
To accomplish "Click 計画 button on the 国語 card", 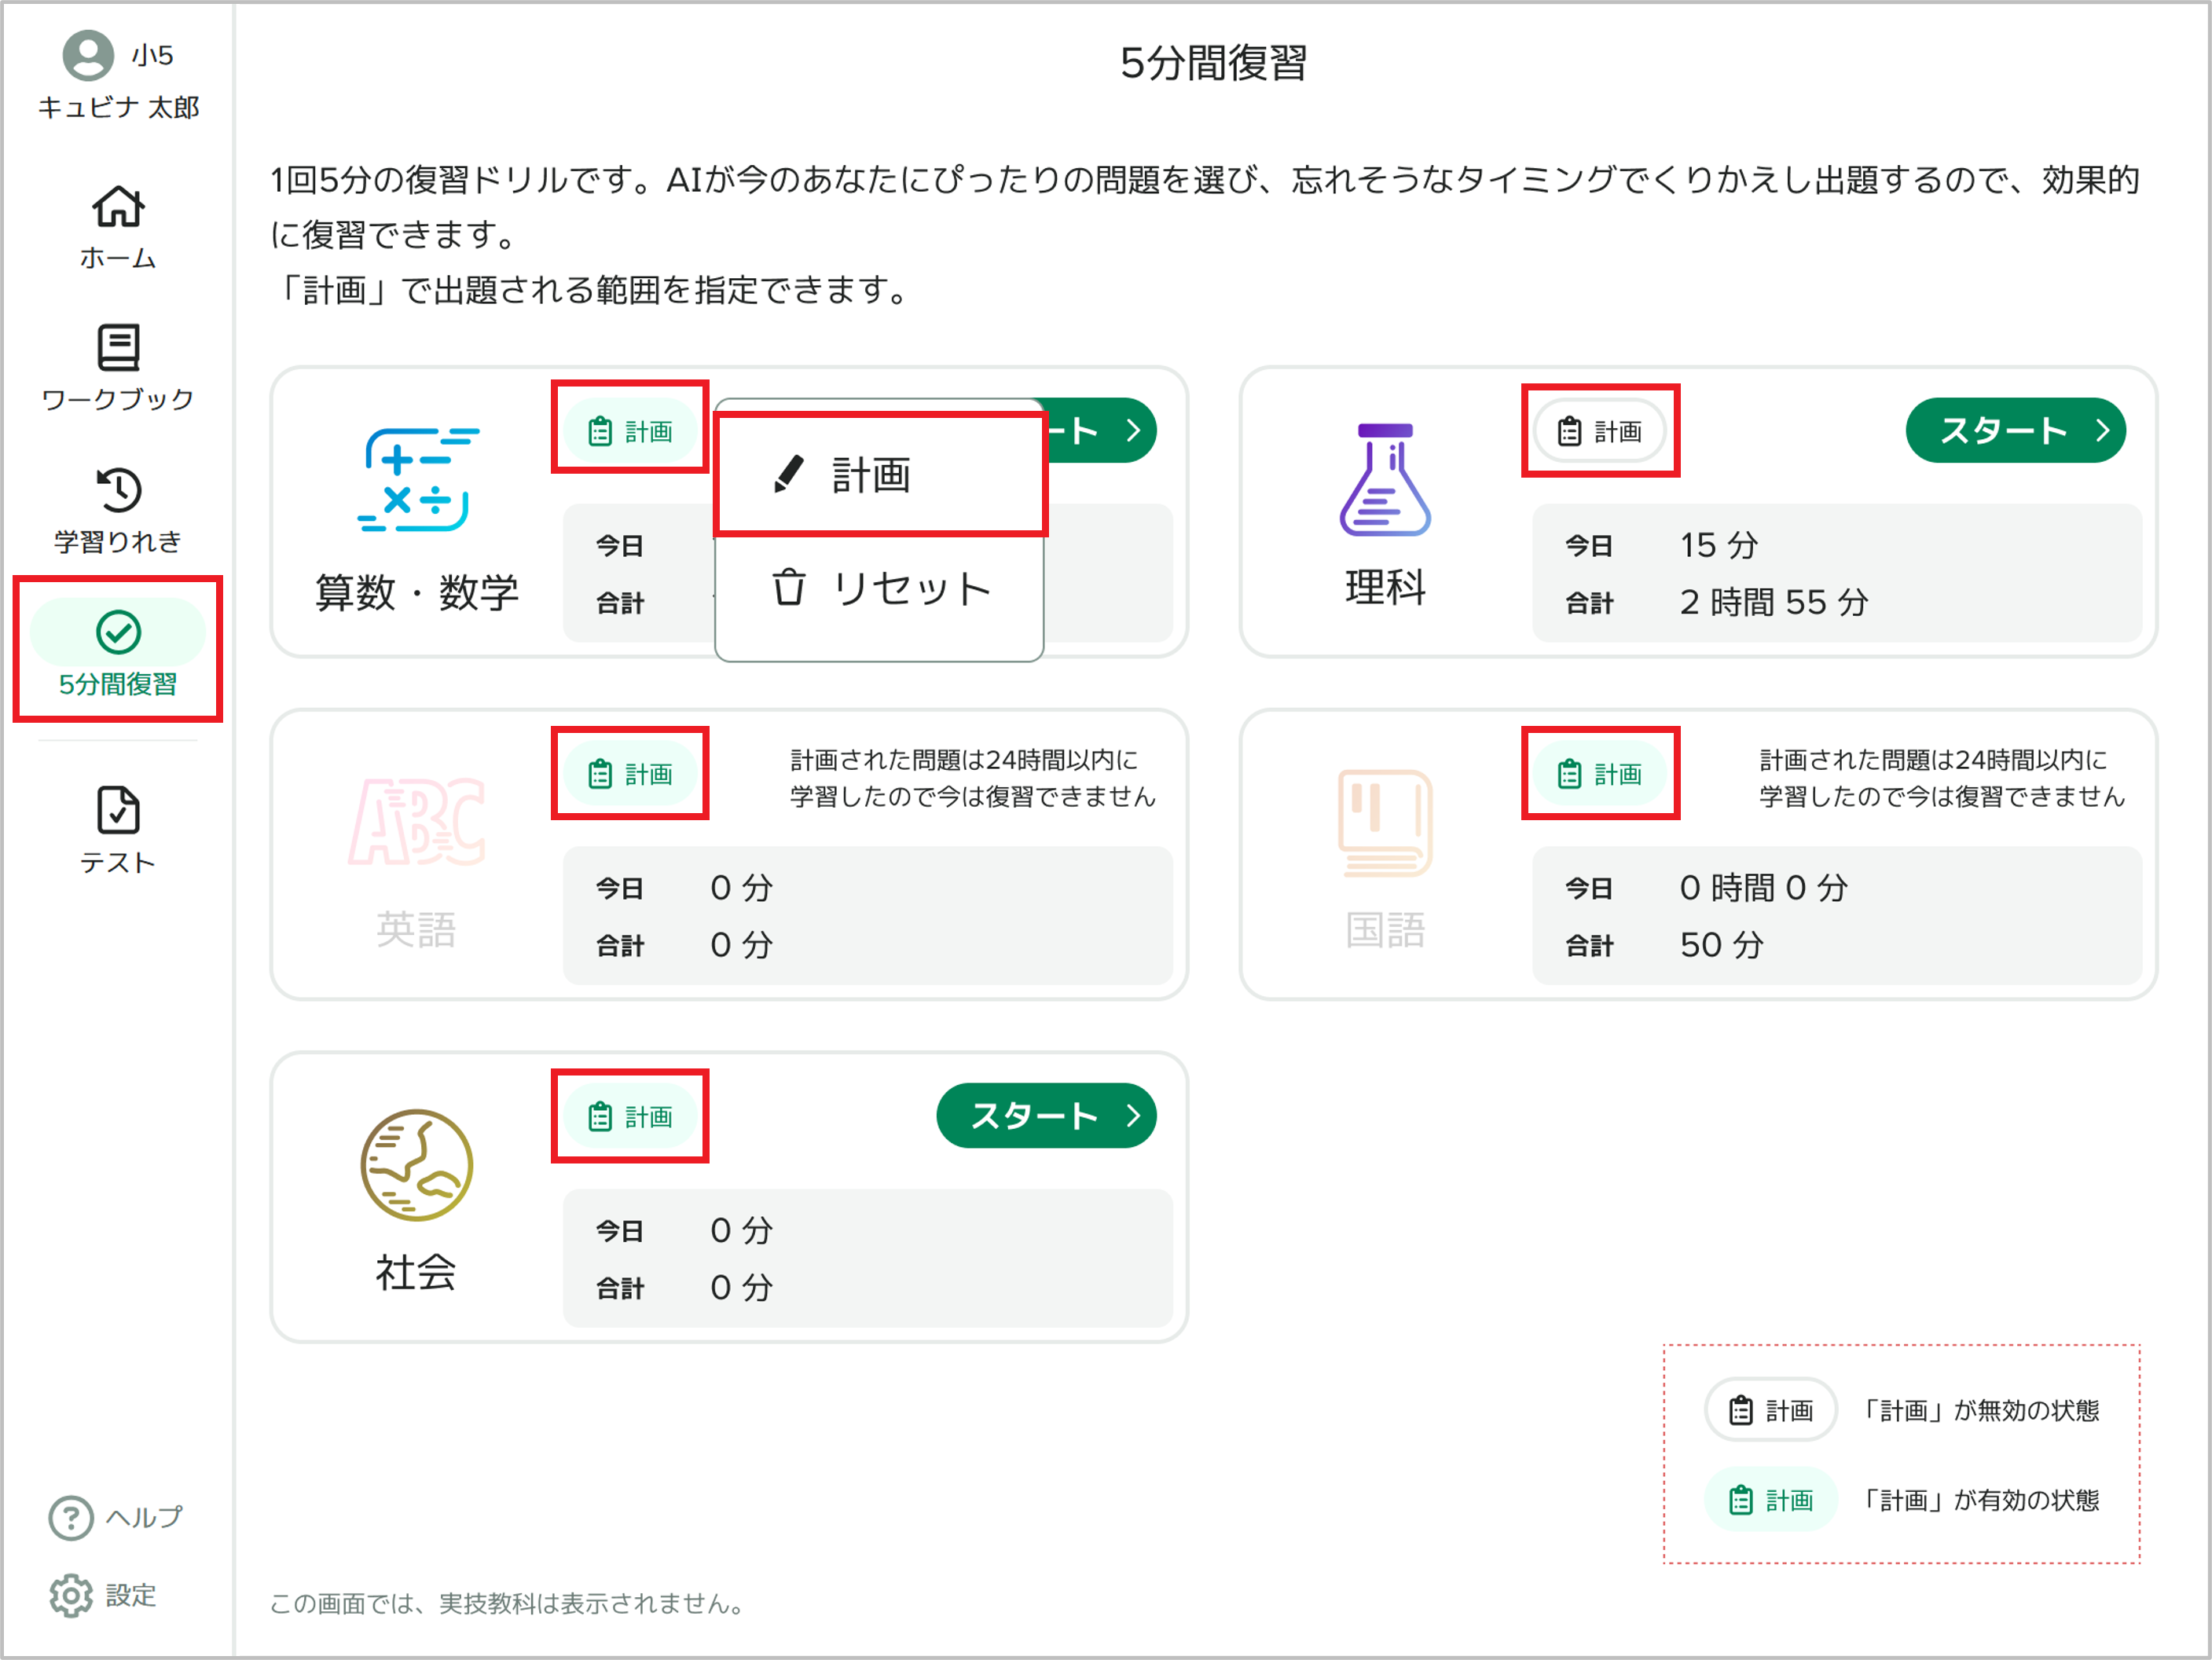I will [1600, 774].
